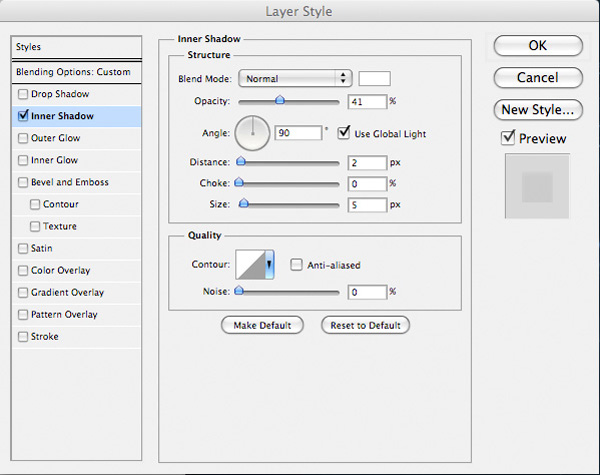Open the shadow color swatch

pyautogui.click(x=374, y=78)
